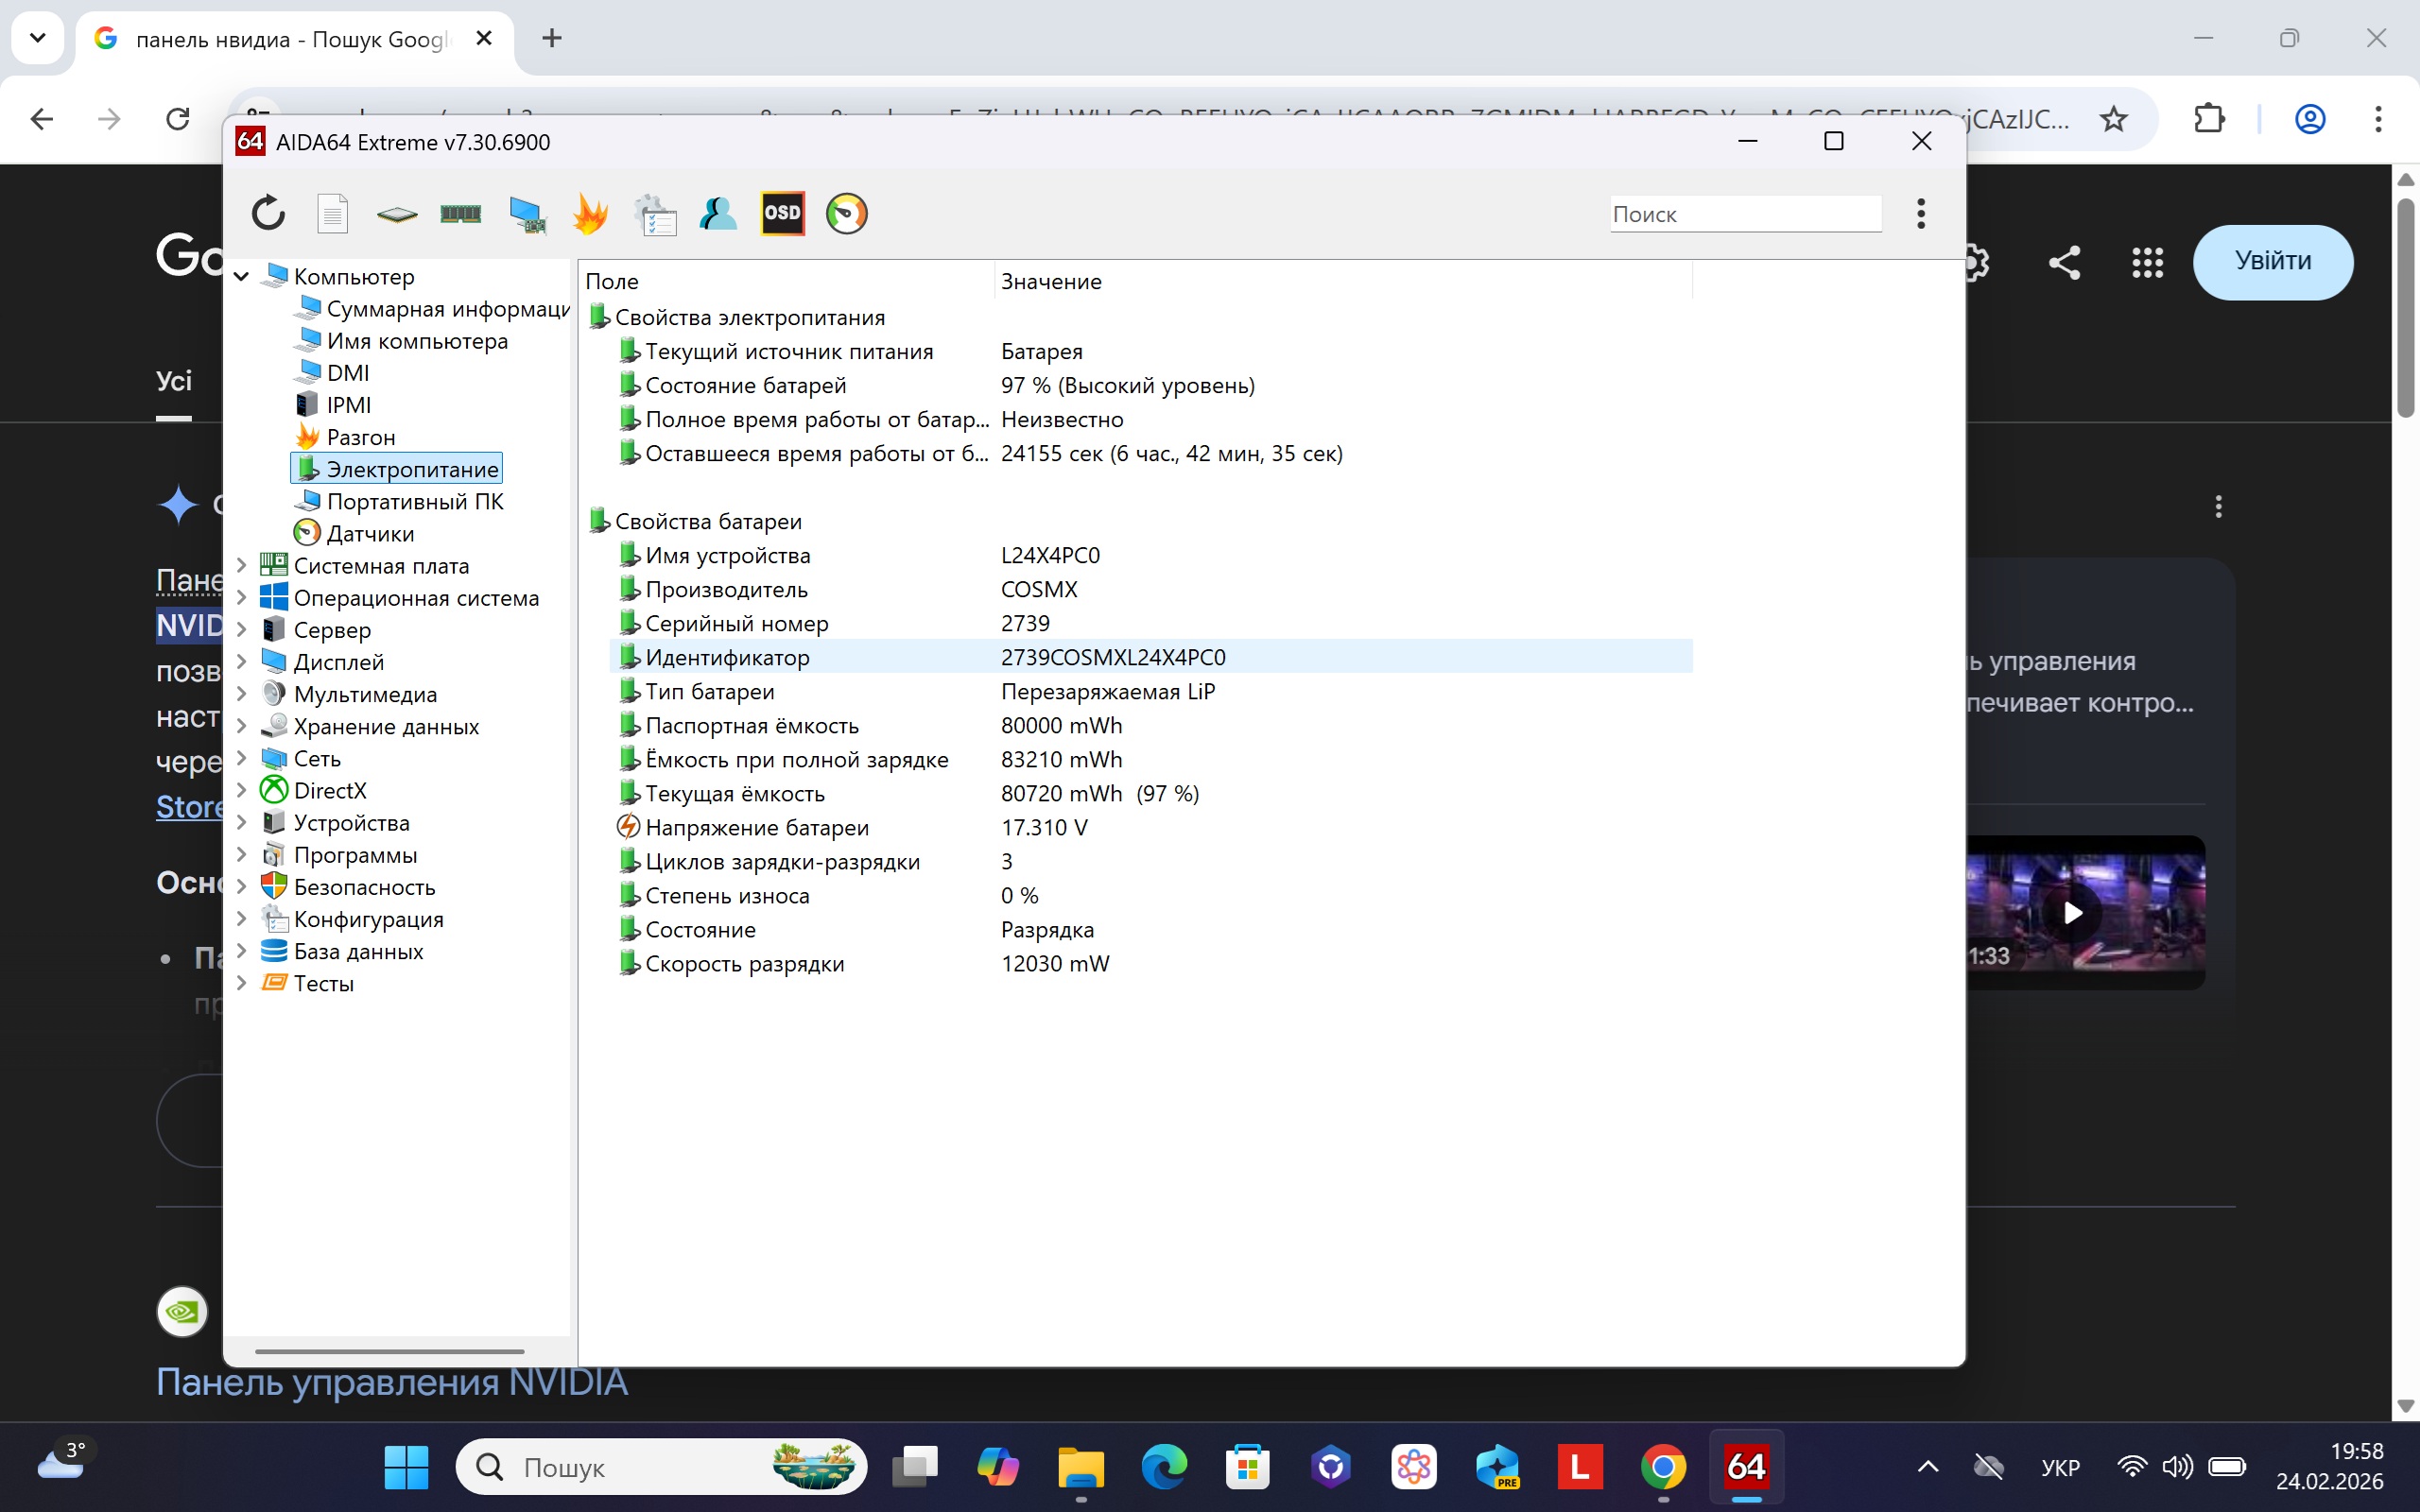Expand the Дисплей tree node
The image size is (2420, 1512).
tap(241, 662)
